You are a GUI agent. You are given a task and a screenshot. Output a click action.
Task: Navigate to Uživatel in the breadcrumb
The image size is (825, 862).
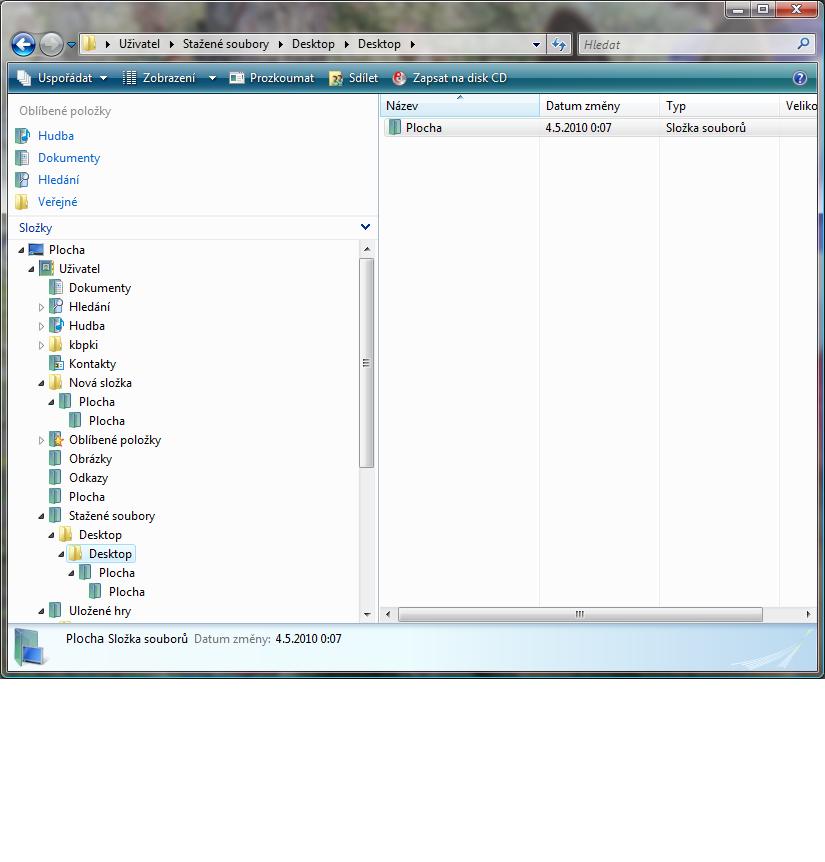[139, 44]
